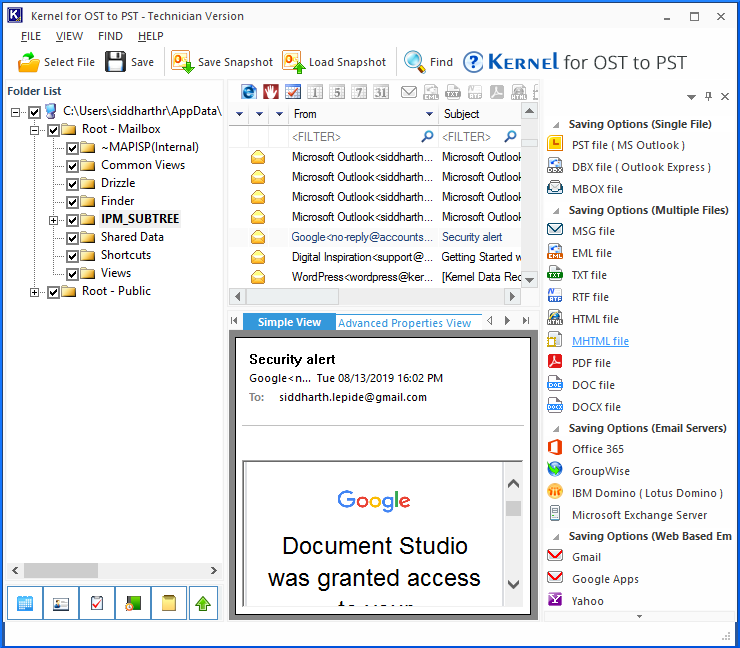Collapse Saving Options (Multiple Files) section
This screenshot has width=740, height=648.
click(x=556, y=211)
